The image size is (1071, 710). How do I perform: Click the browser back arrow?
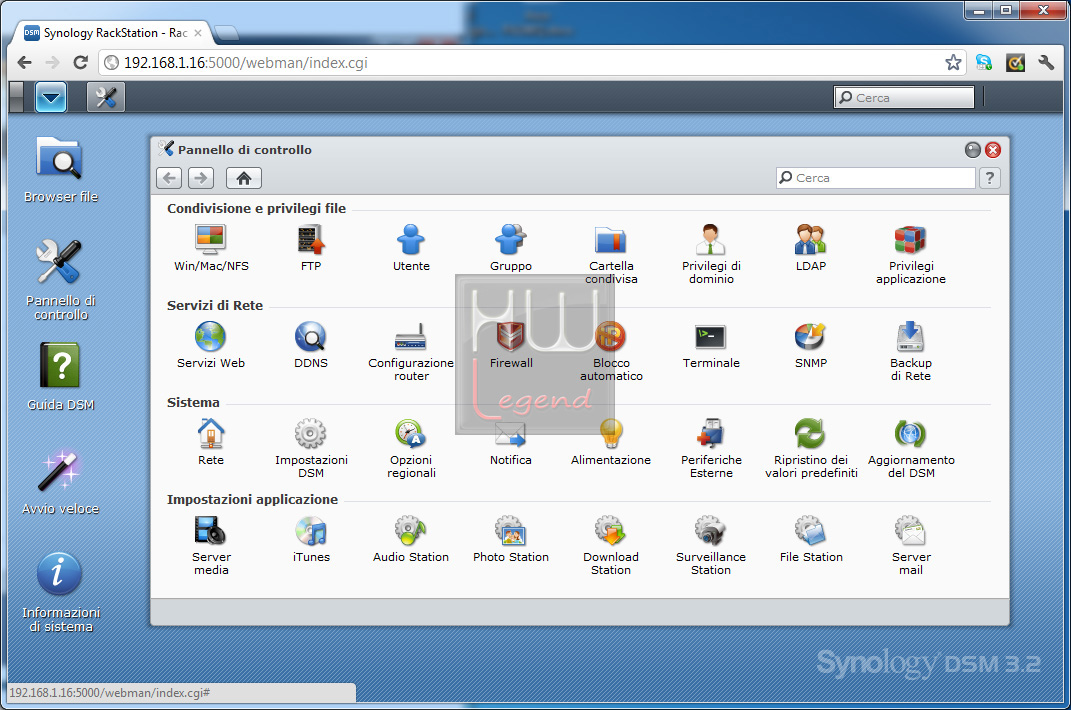point(25,63)
